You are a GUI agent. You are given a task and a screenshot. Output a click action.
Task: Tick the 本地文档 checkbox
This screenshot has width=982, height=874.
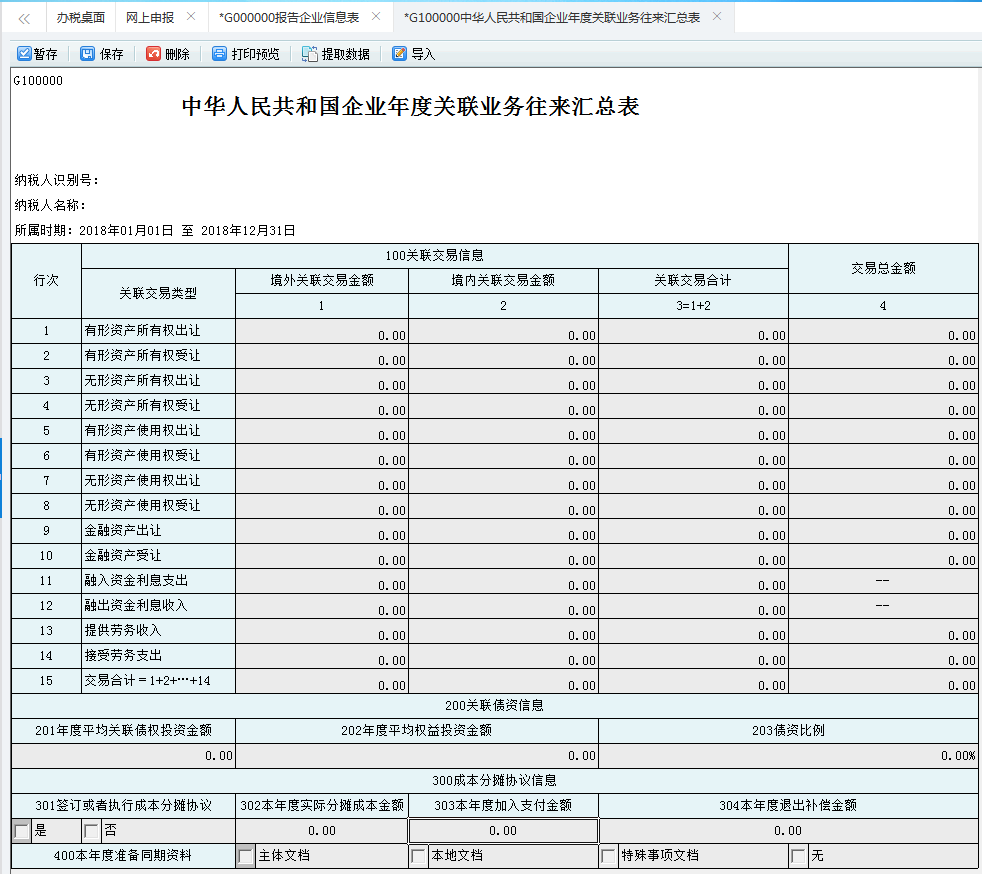(x=418, y=856)
